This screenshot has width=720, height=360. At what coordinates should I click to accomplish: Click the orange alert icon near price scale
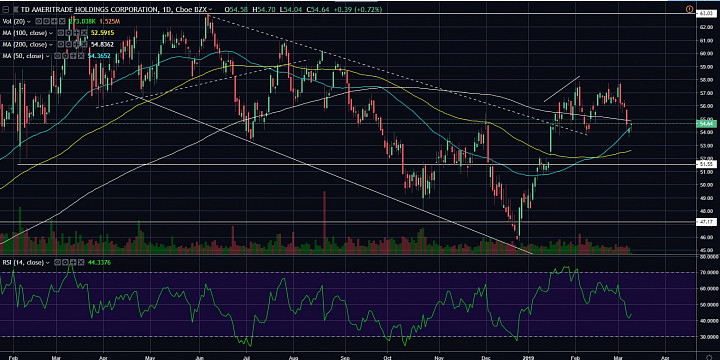click(689, 9)
